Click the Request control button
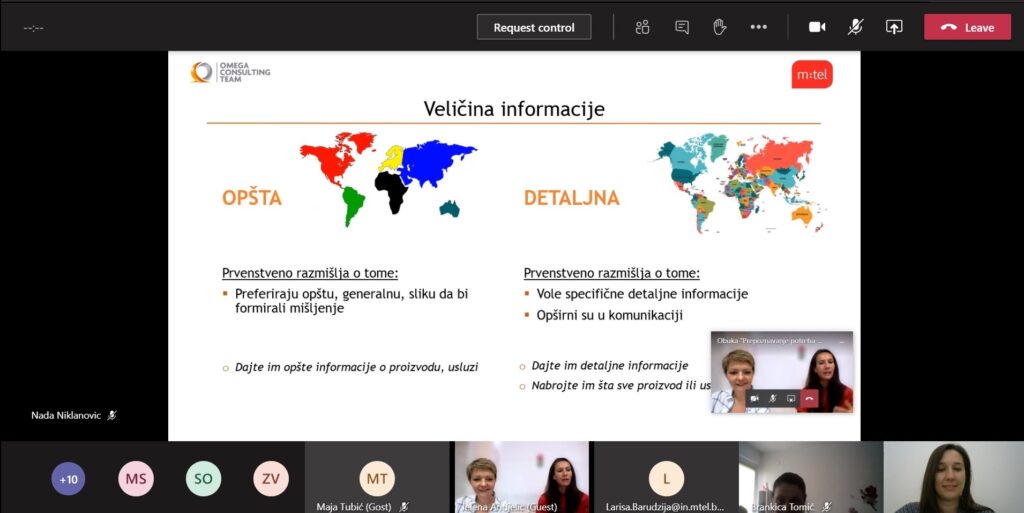The width and height of the screenshot is (1024, 513). click(x=534, y=27)
